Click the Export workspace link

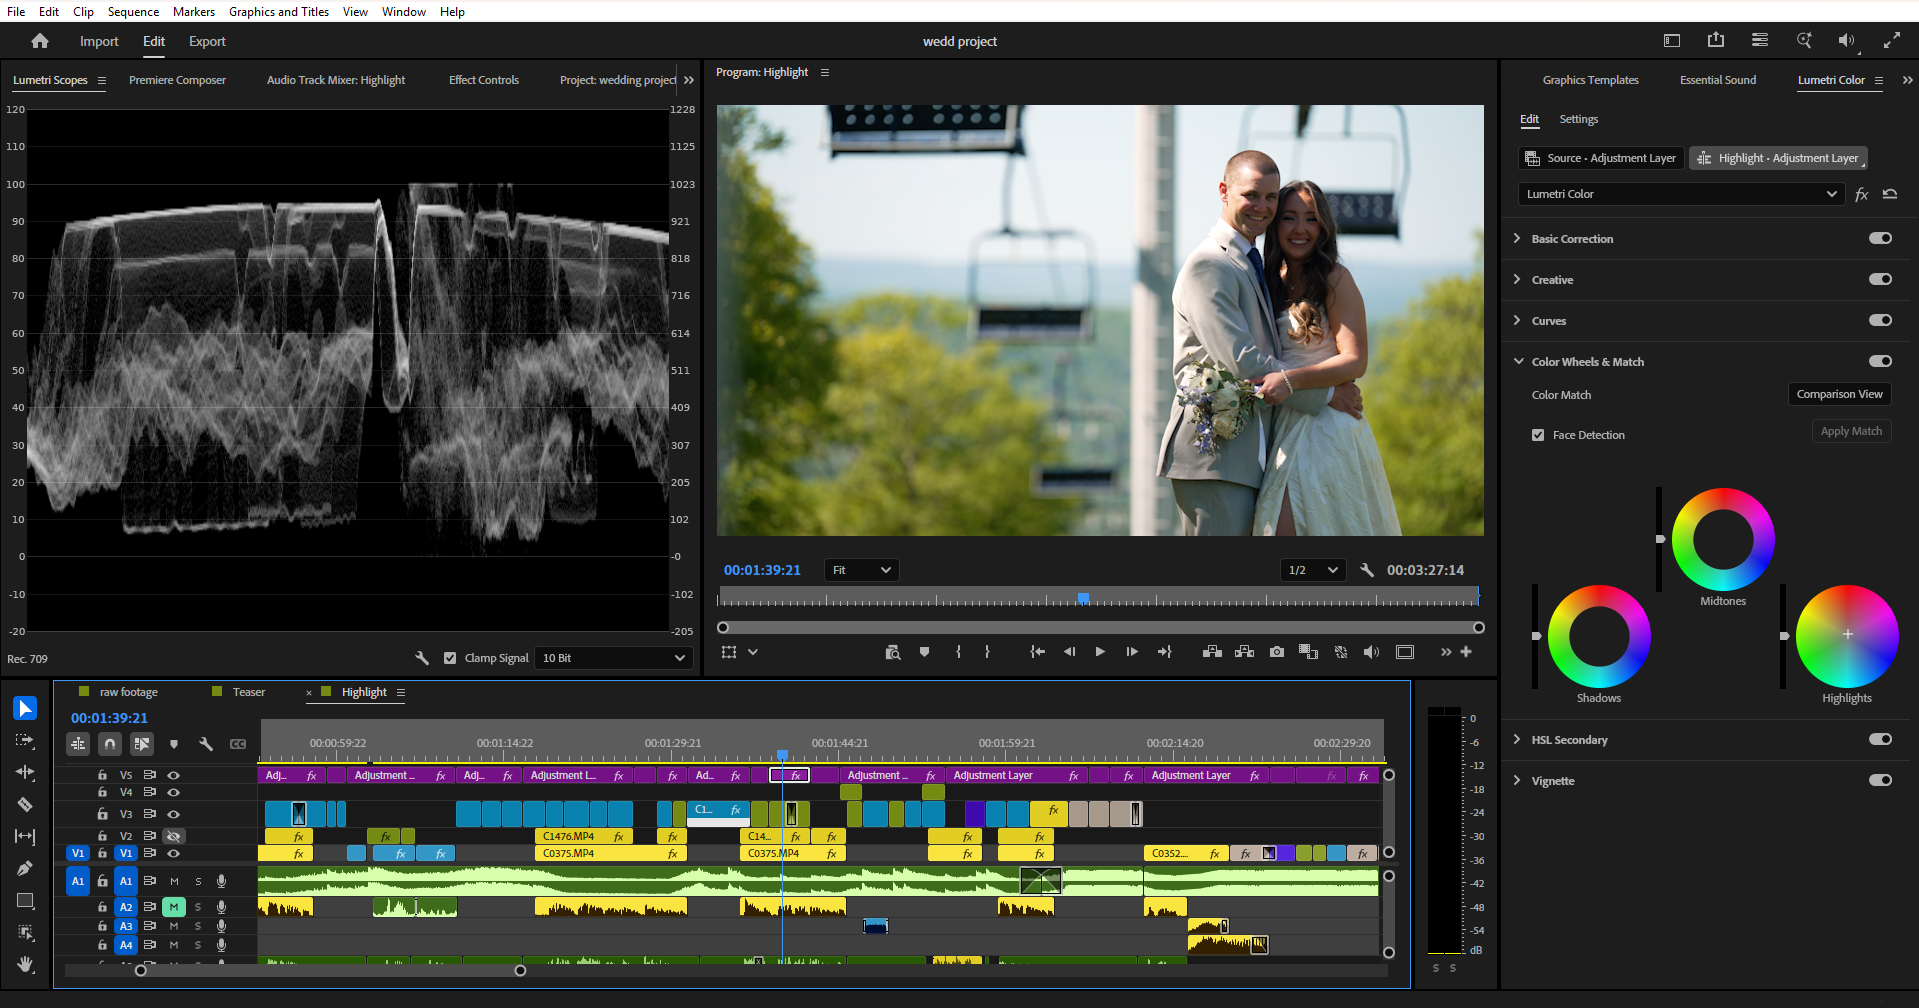[207, 41]
